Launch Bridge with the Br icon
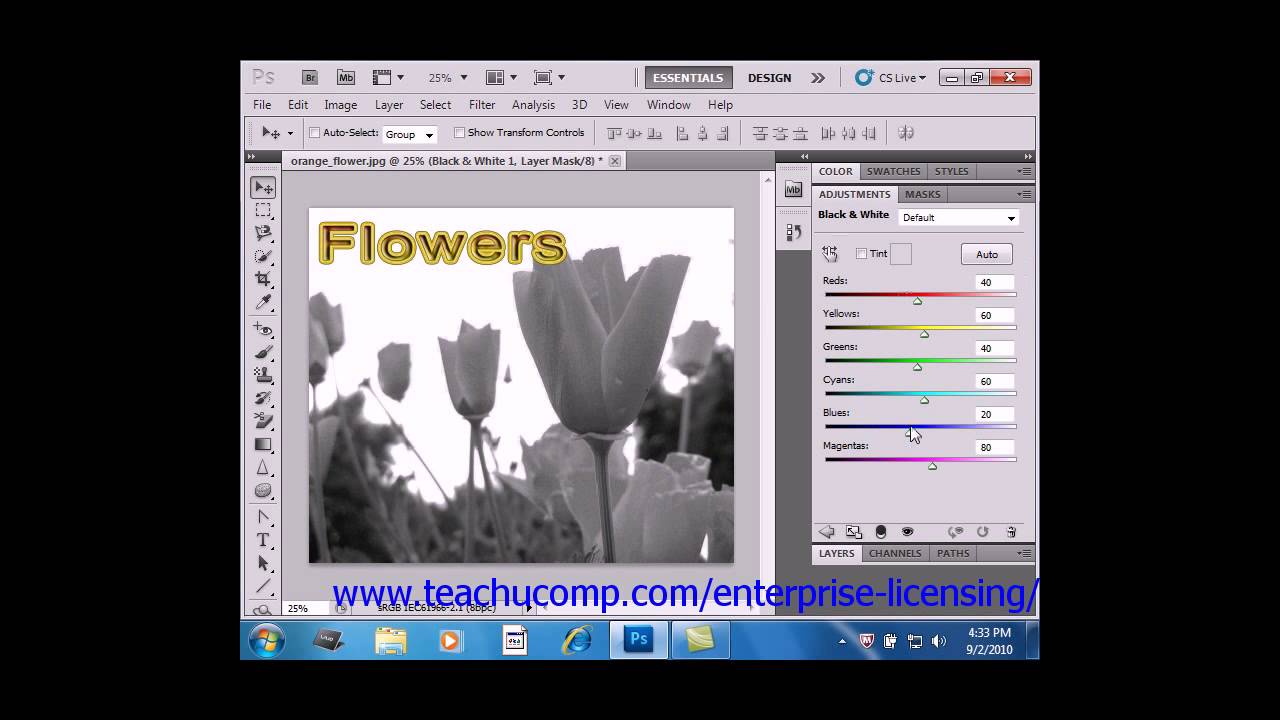 310,77
